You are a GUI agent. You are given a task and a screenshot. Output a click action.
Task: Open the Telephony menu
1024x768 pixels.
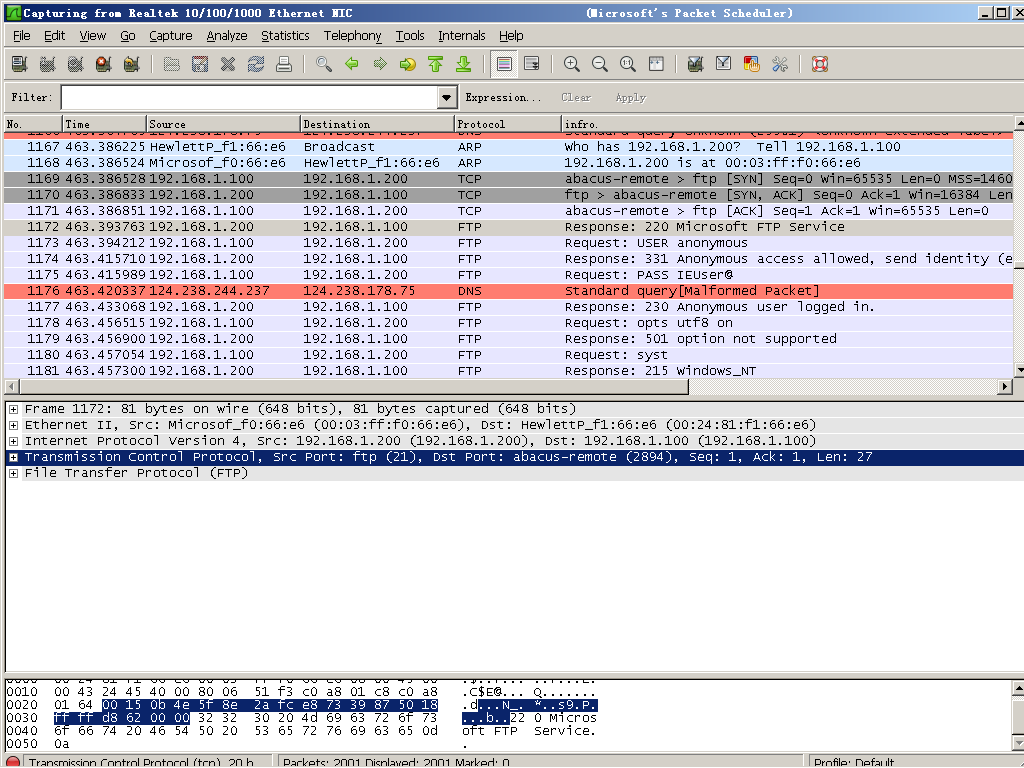click(353, 36)
